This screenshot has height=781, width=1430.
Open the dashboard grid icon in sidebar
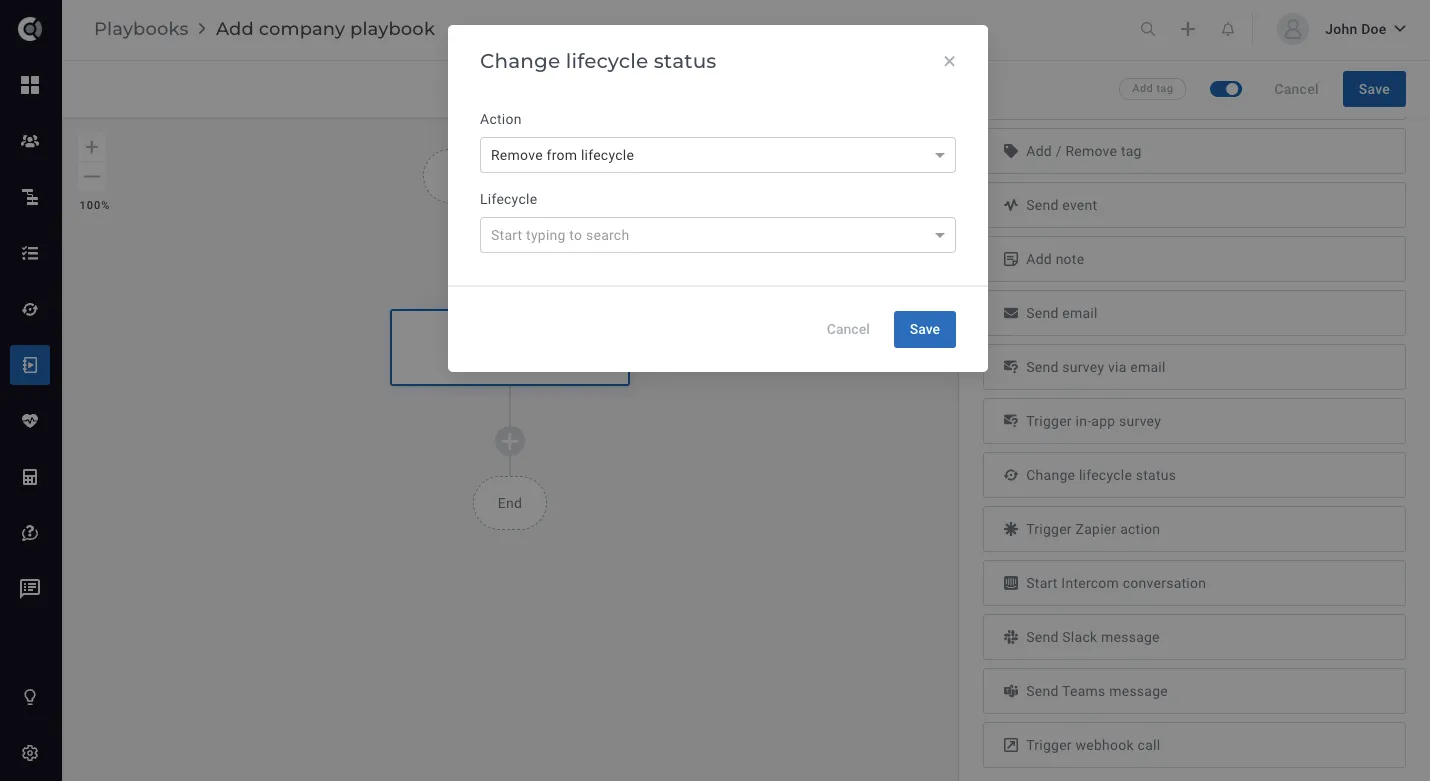tap(30, 85)
